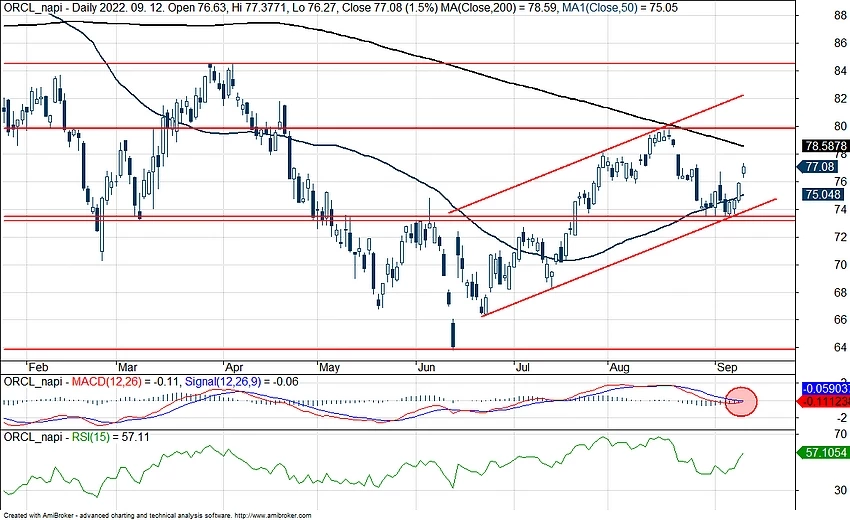The height and width of the screenshot is (520, 850).
Task: Click the 86 price axis label
Action: click(x=841, y=43)
